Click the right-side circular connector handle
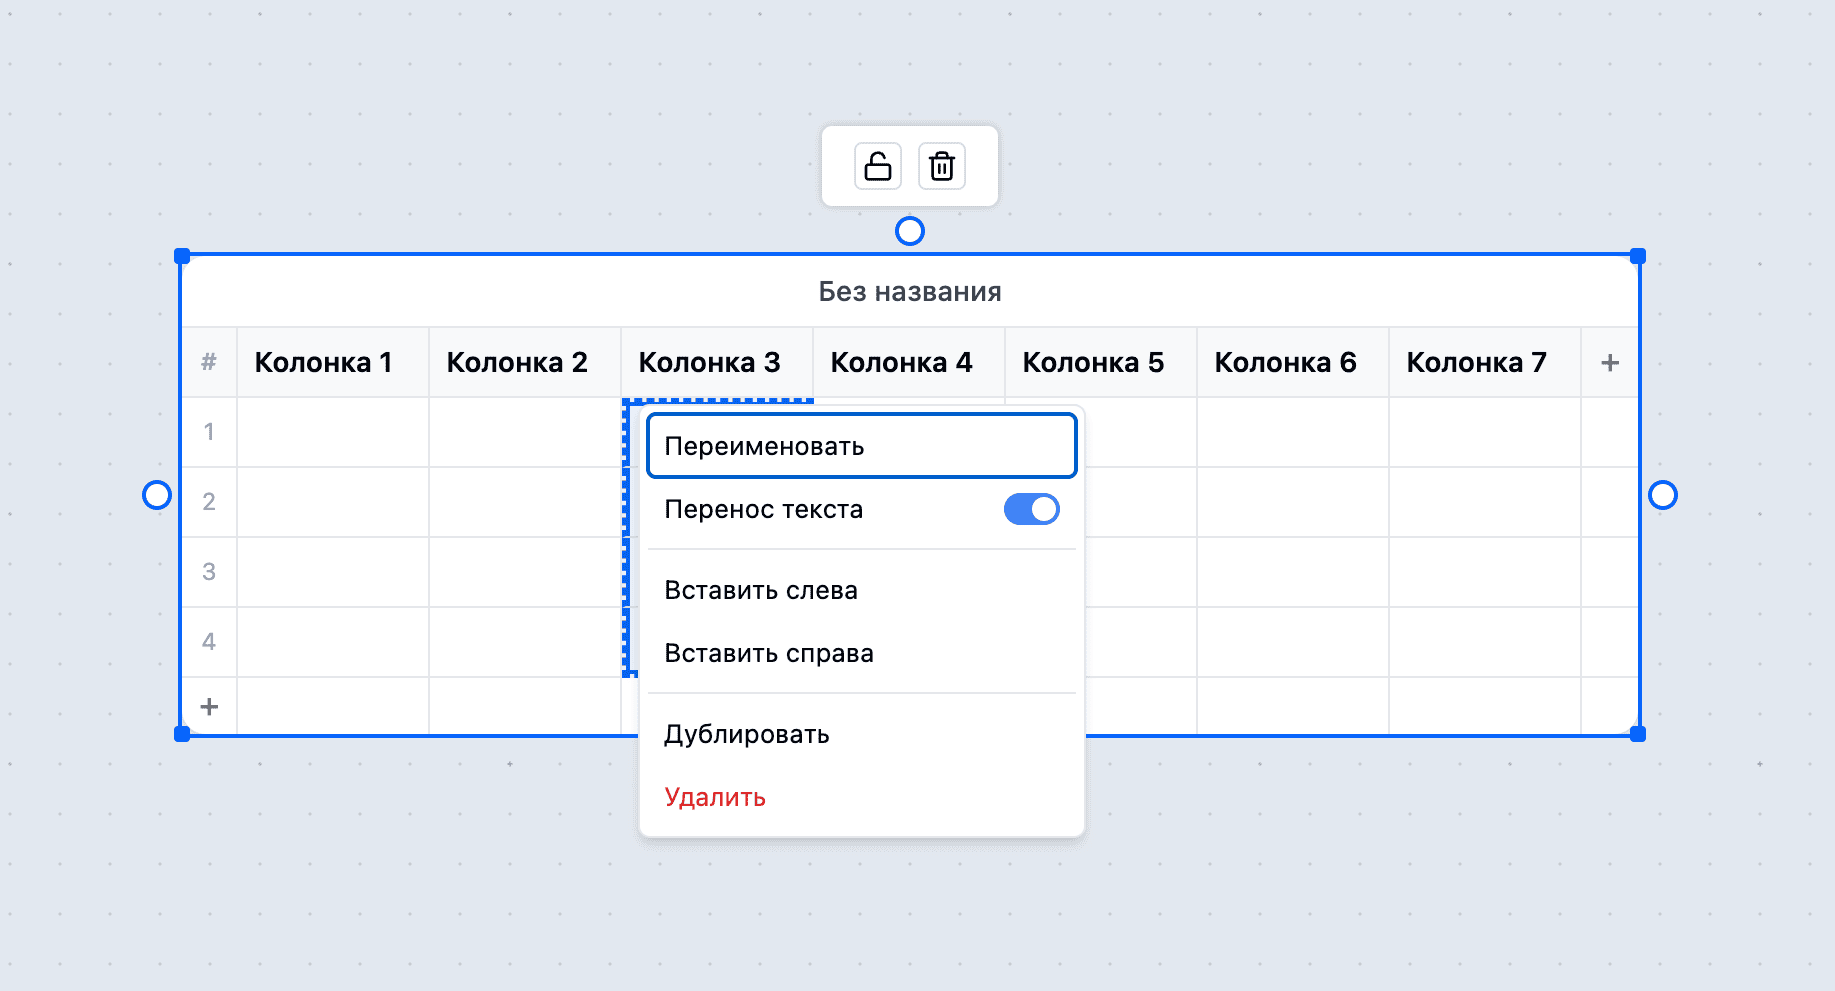This screenshot has width=1835, height=991. tap(1663, 494)
